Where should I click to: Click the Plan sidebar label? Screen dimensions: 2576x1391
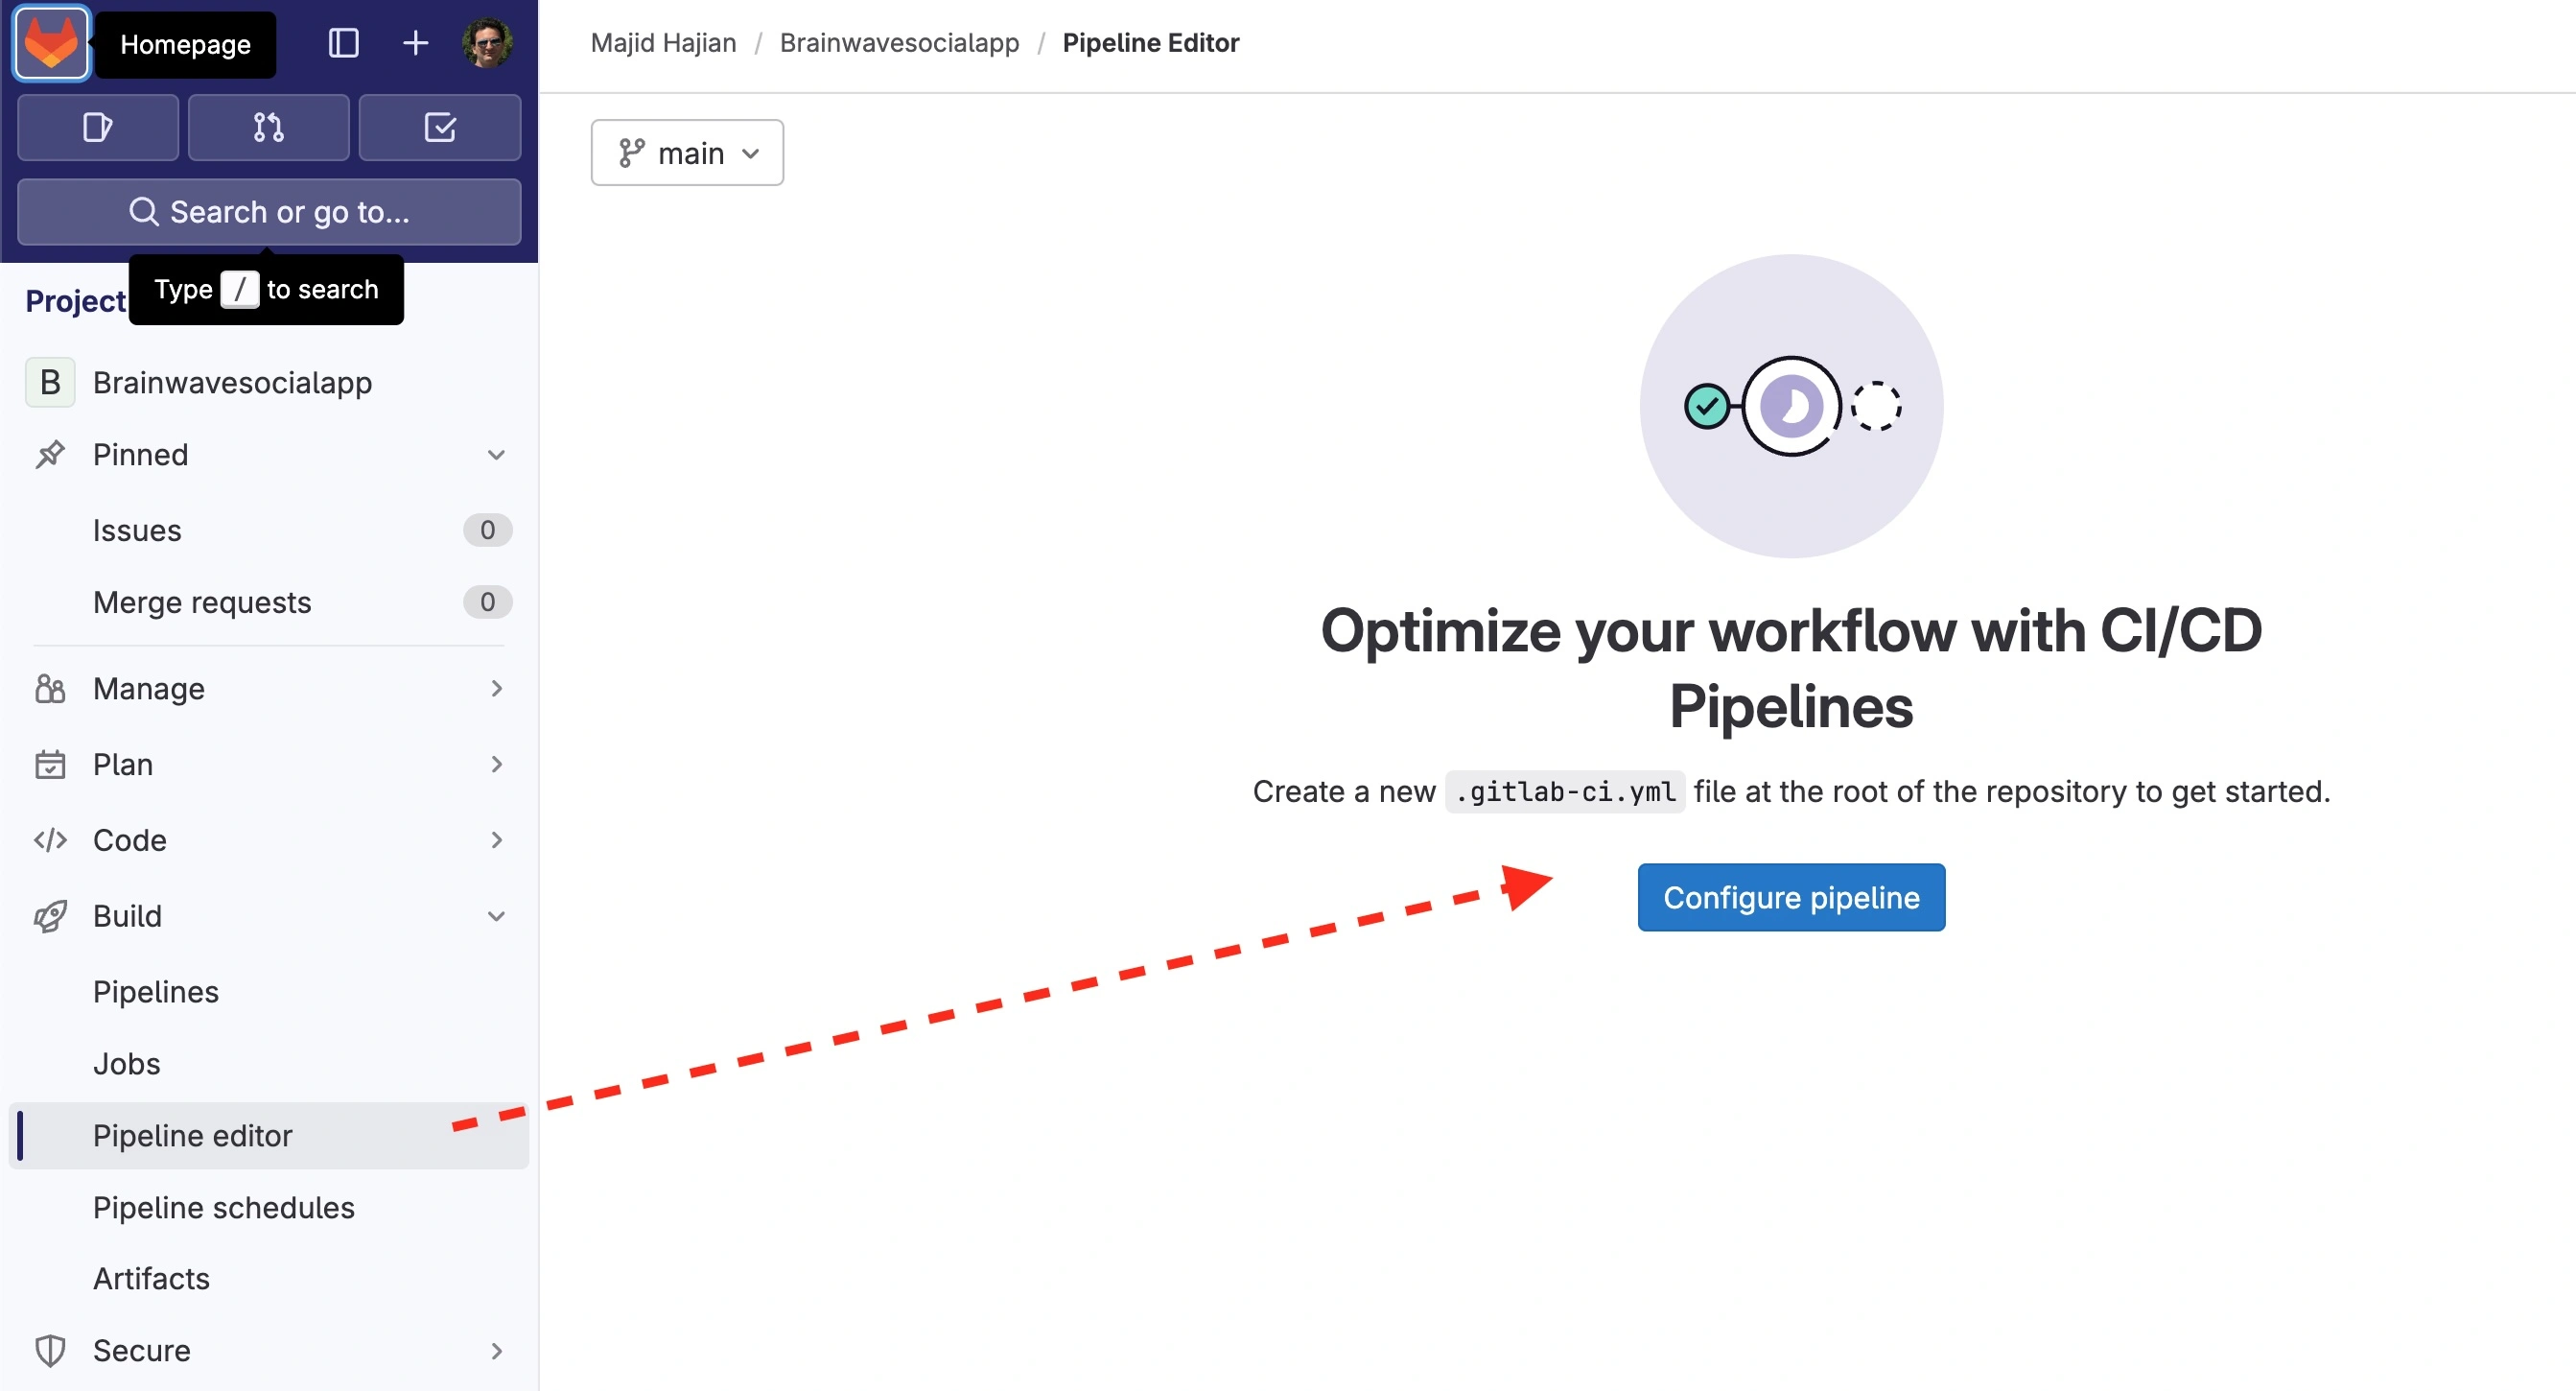123,765
